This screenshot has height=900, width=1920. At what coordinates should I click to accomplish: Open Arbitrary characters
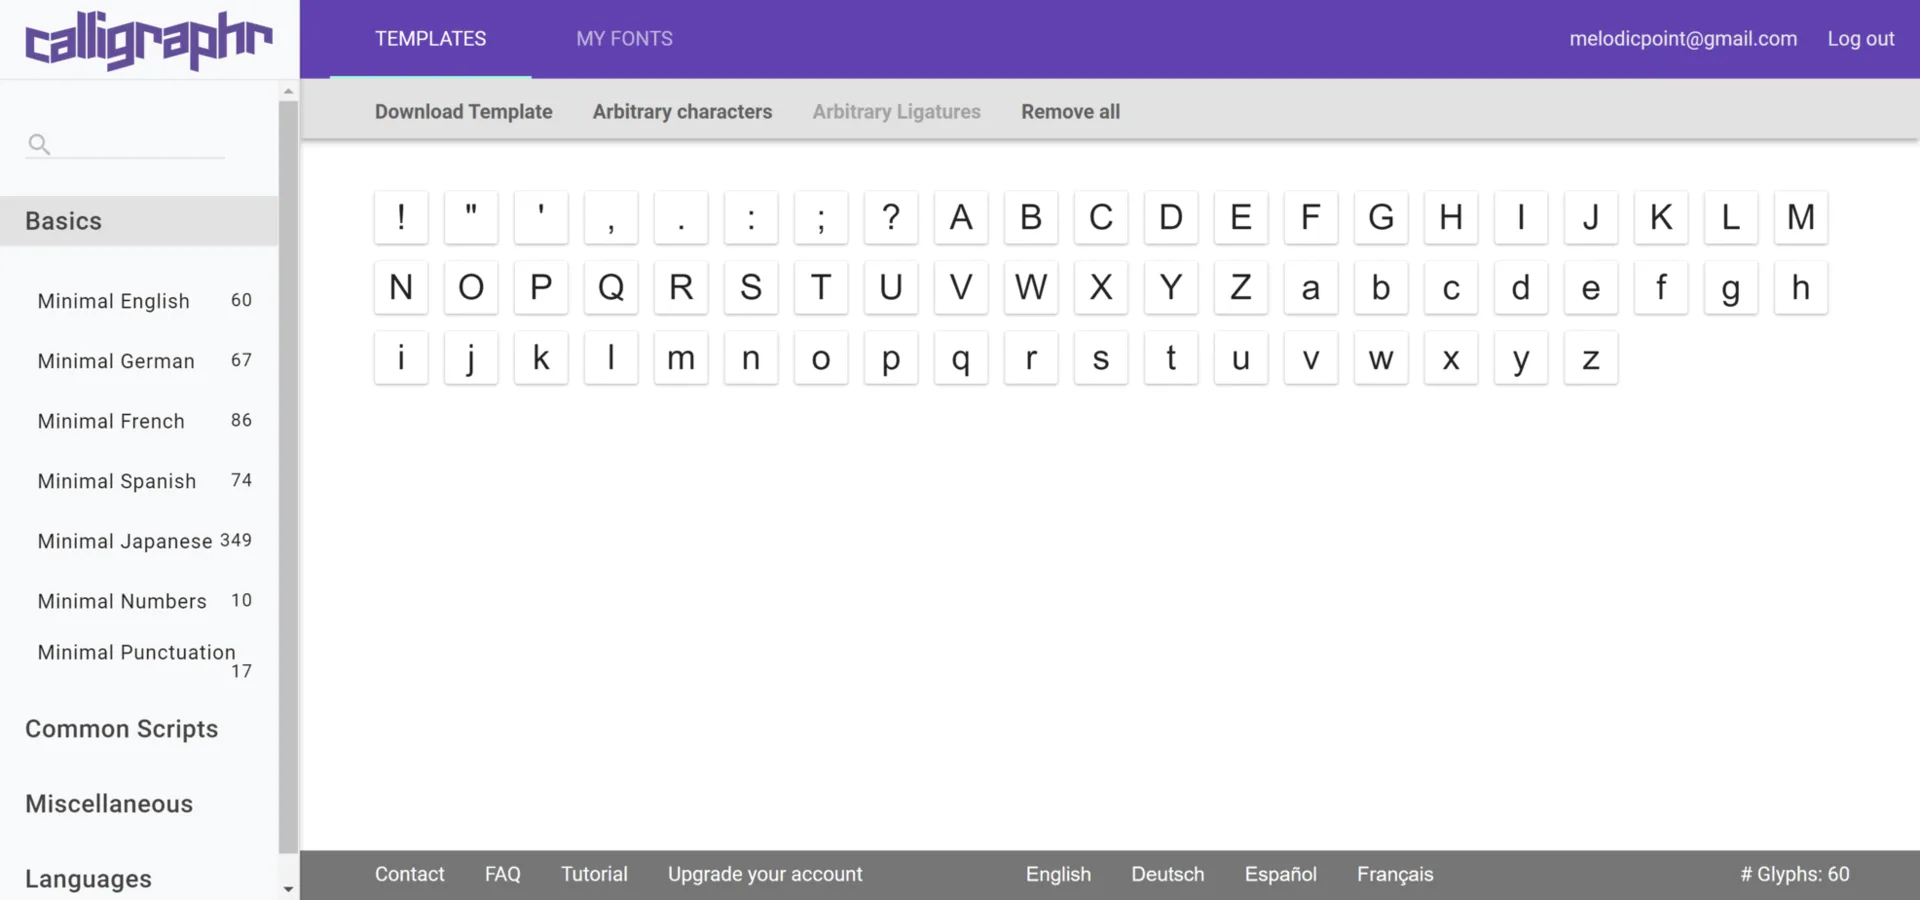[682, 111]
